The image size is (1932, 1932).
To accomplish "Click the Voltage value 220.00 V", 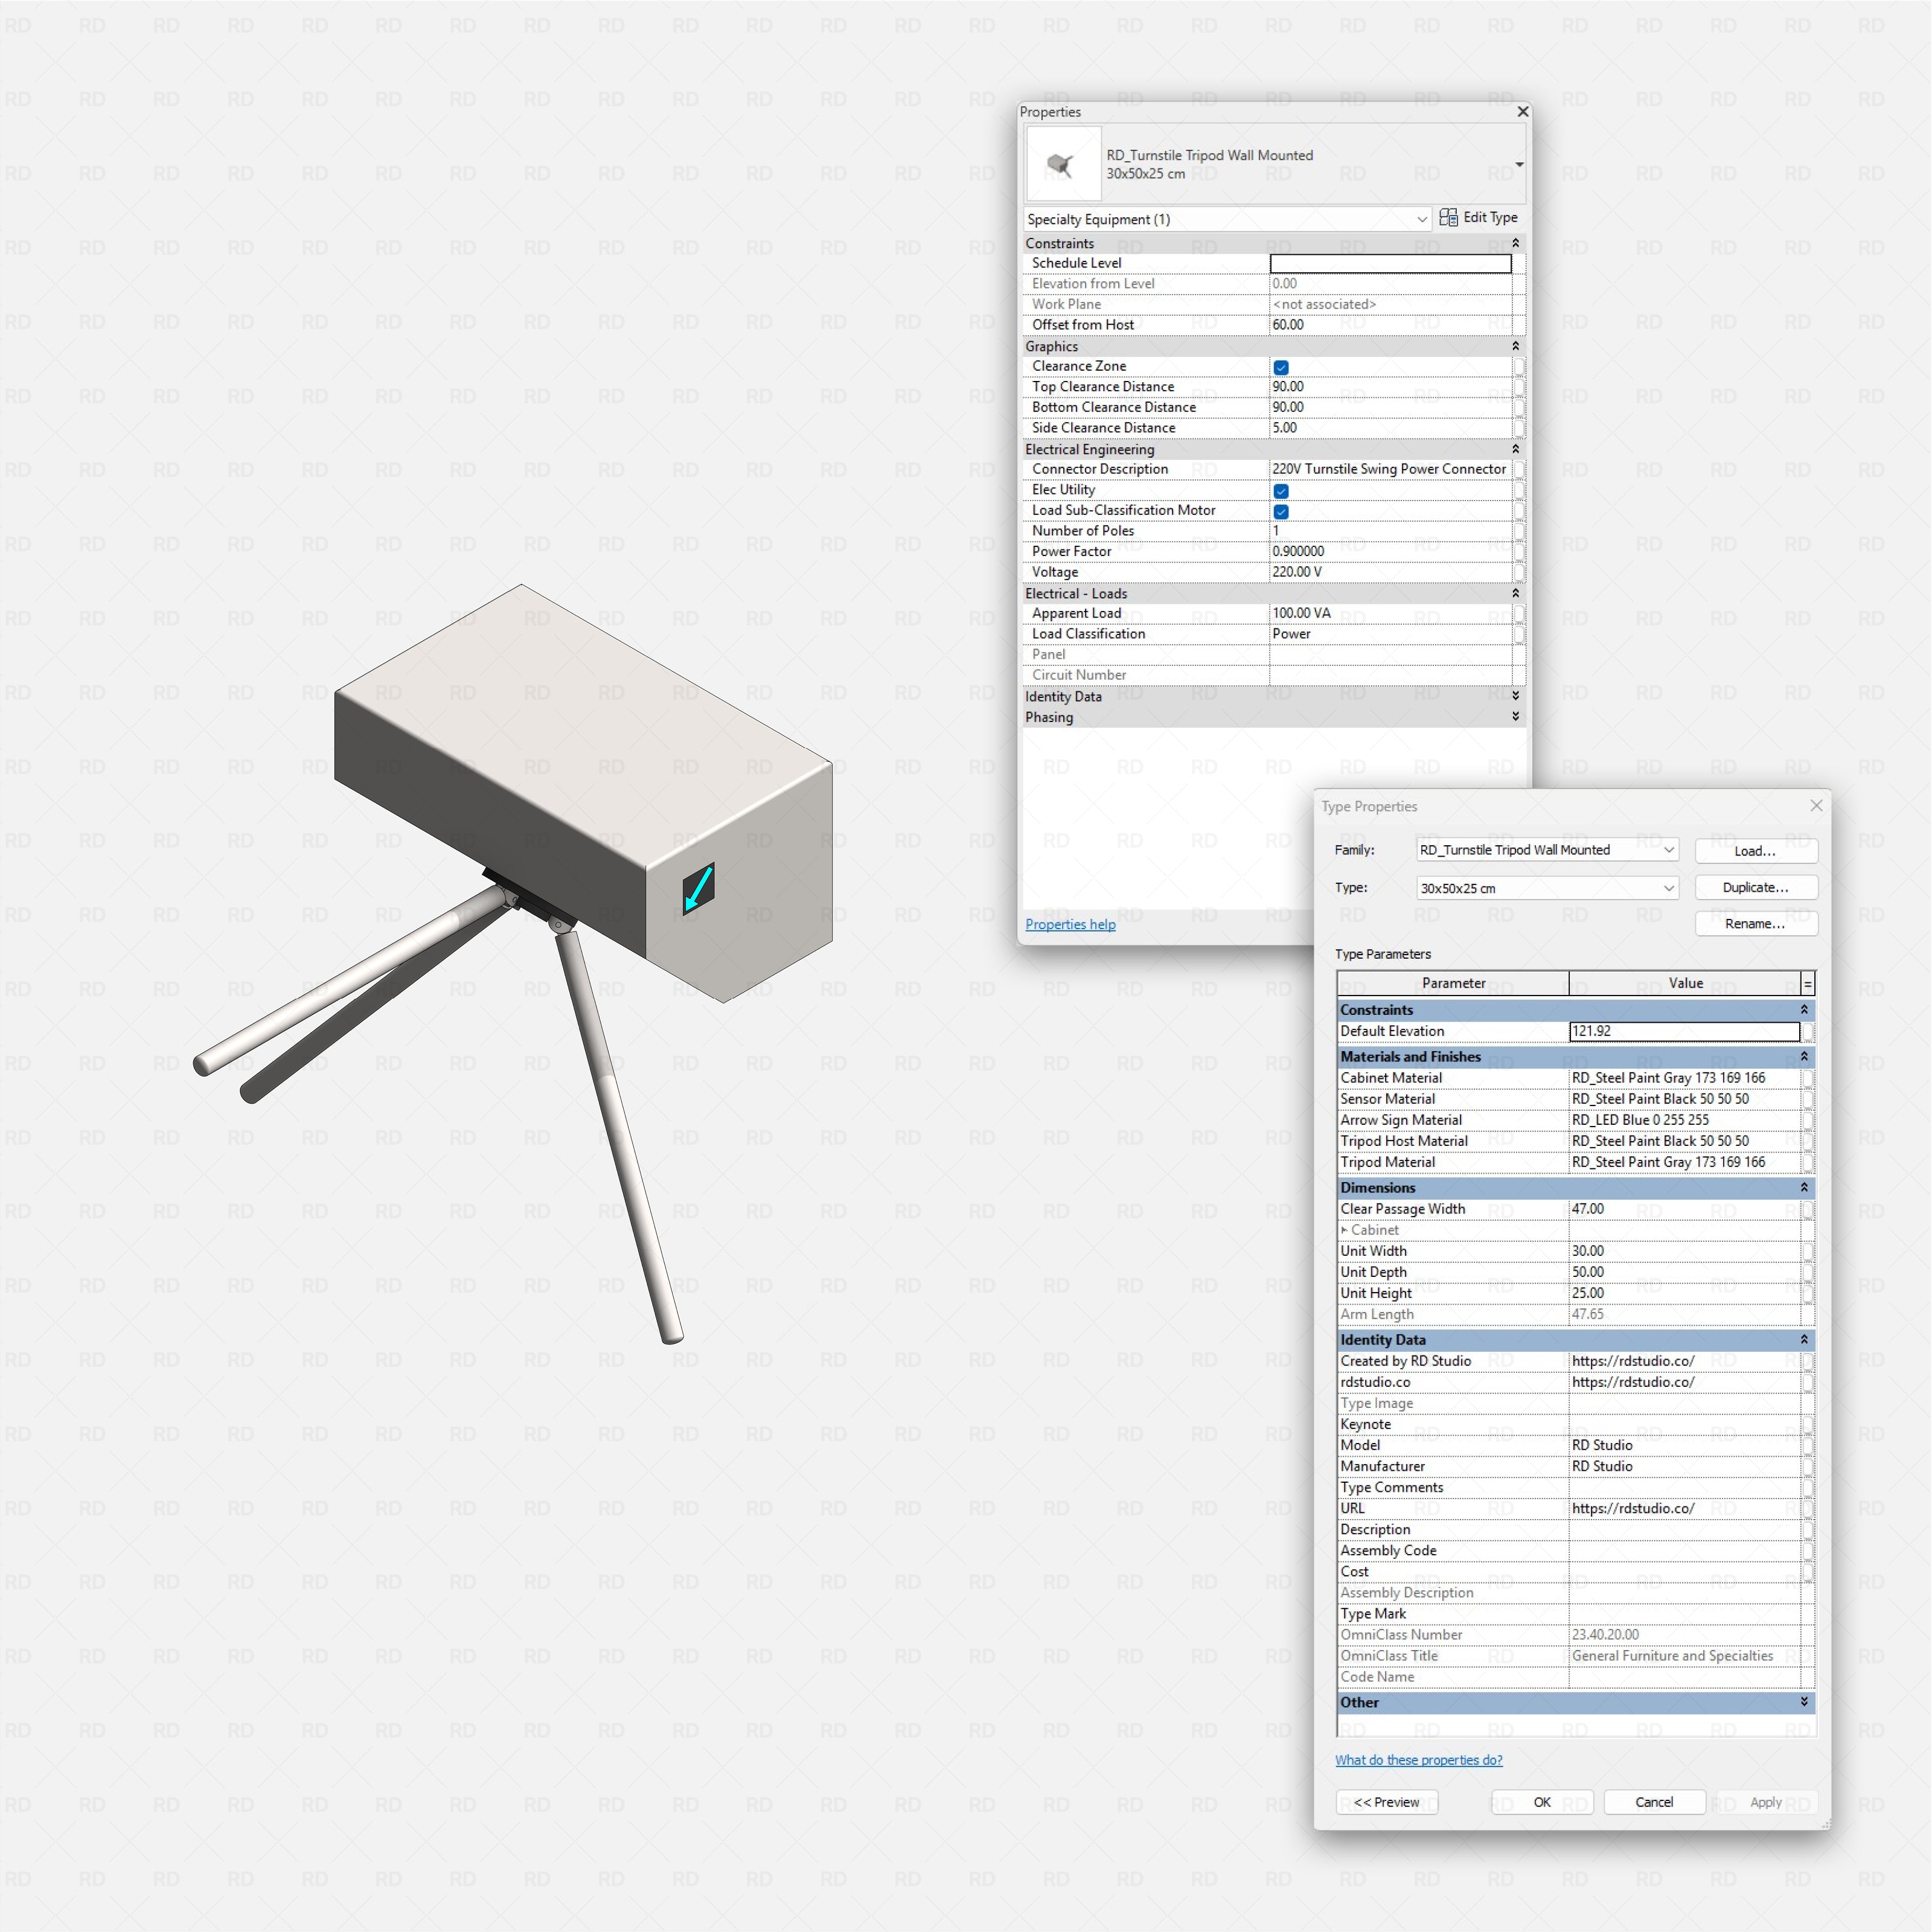I will tap(1390, 572).
